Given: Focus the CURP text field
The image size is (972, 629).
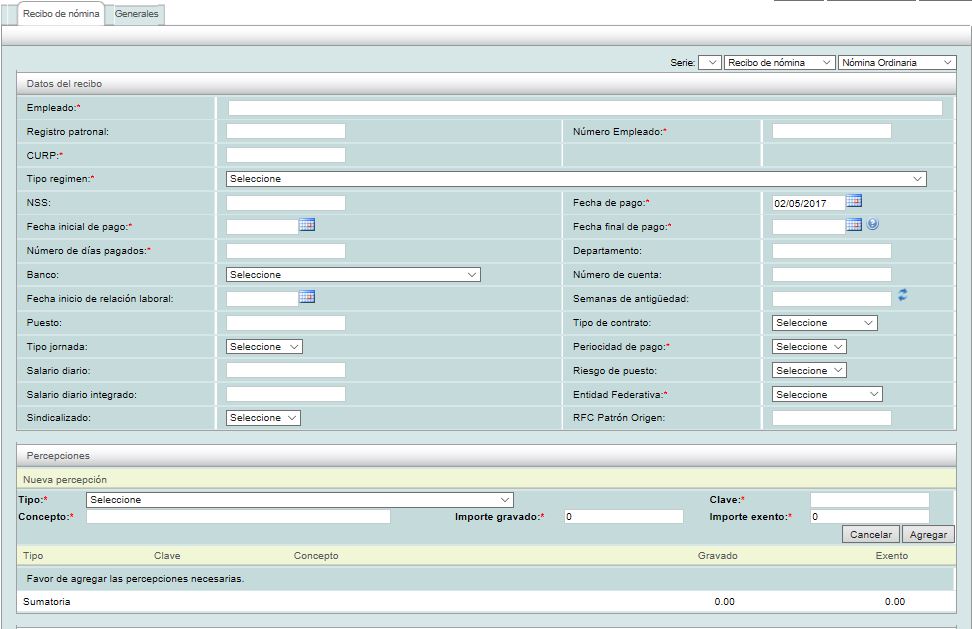Looking at the screenshot, I should click(286, 155).
